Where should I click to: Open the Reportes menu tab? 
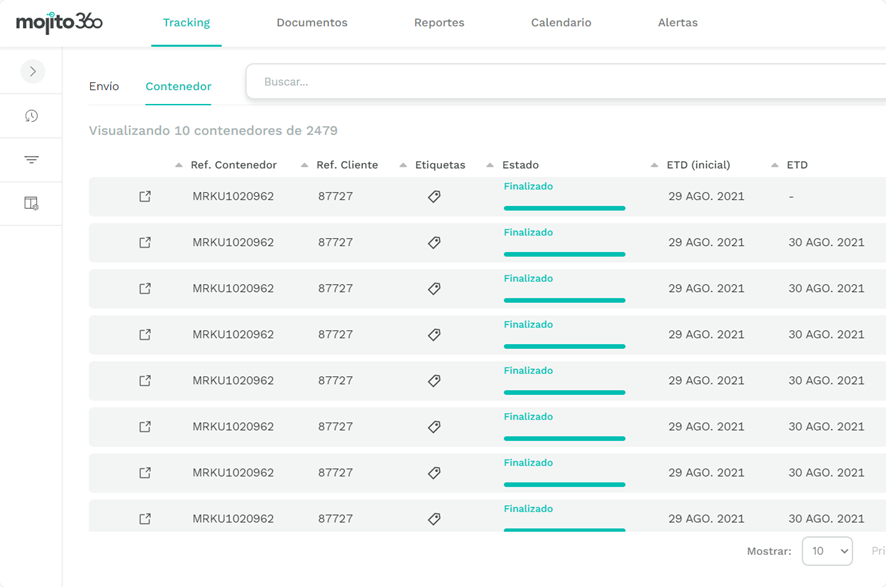pyautogui.click(x=439, y=23)
